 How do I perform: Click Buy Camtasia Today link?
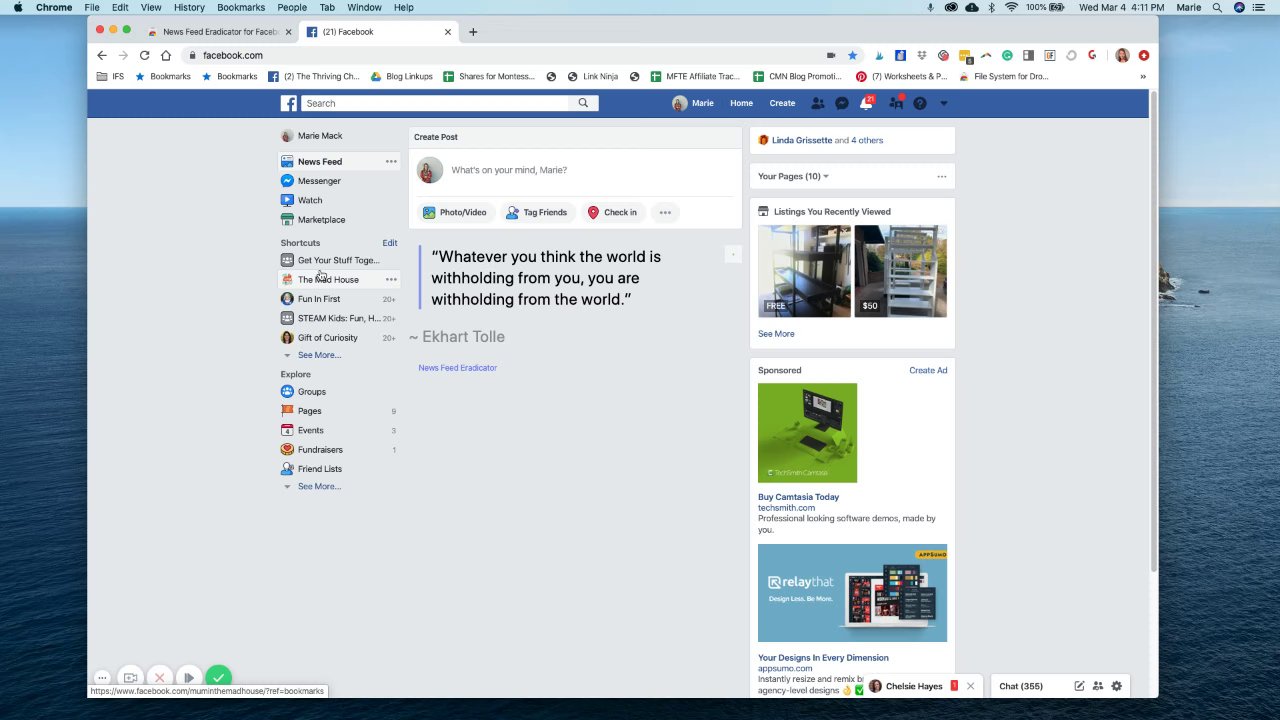[x=798, y=497]
